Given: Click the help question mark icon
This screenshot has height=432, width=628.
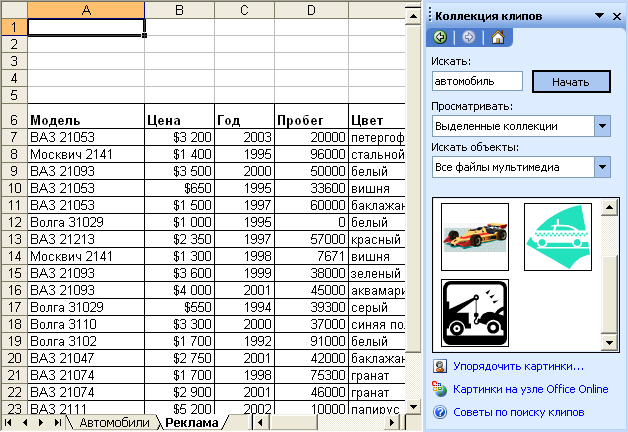Looking at the screenshot, I should (x=440, y=412).
